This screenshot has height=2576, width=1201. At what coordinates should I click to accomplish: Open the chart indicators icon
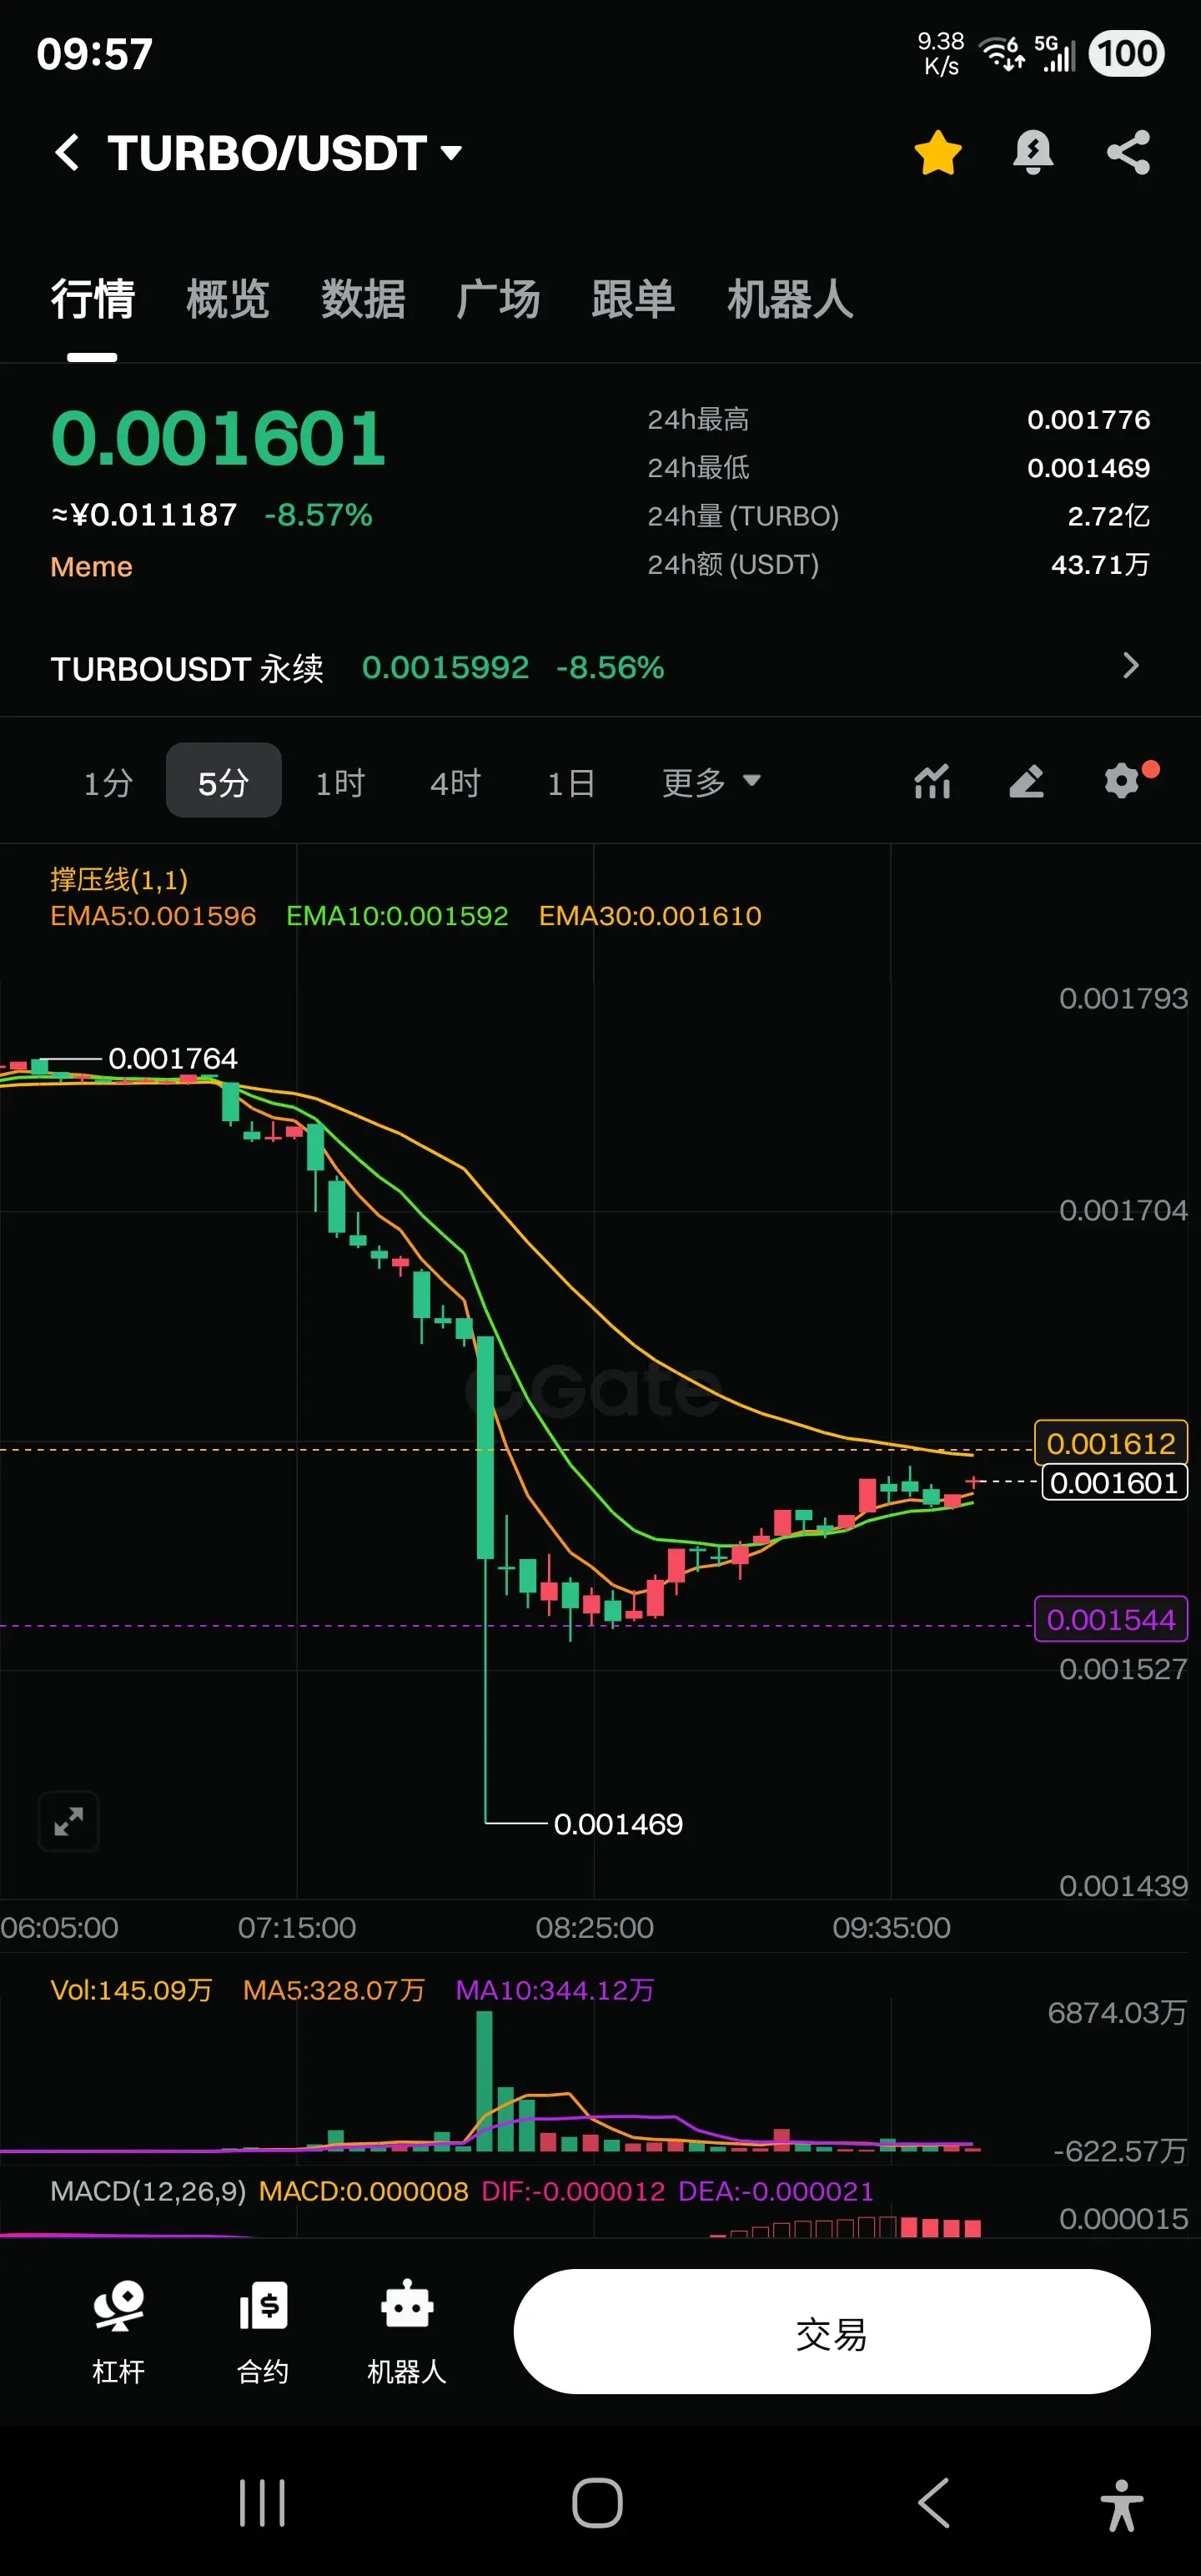[x=932, y=781]
